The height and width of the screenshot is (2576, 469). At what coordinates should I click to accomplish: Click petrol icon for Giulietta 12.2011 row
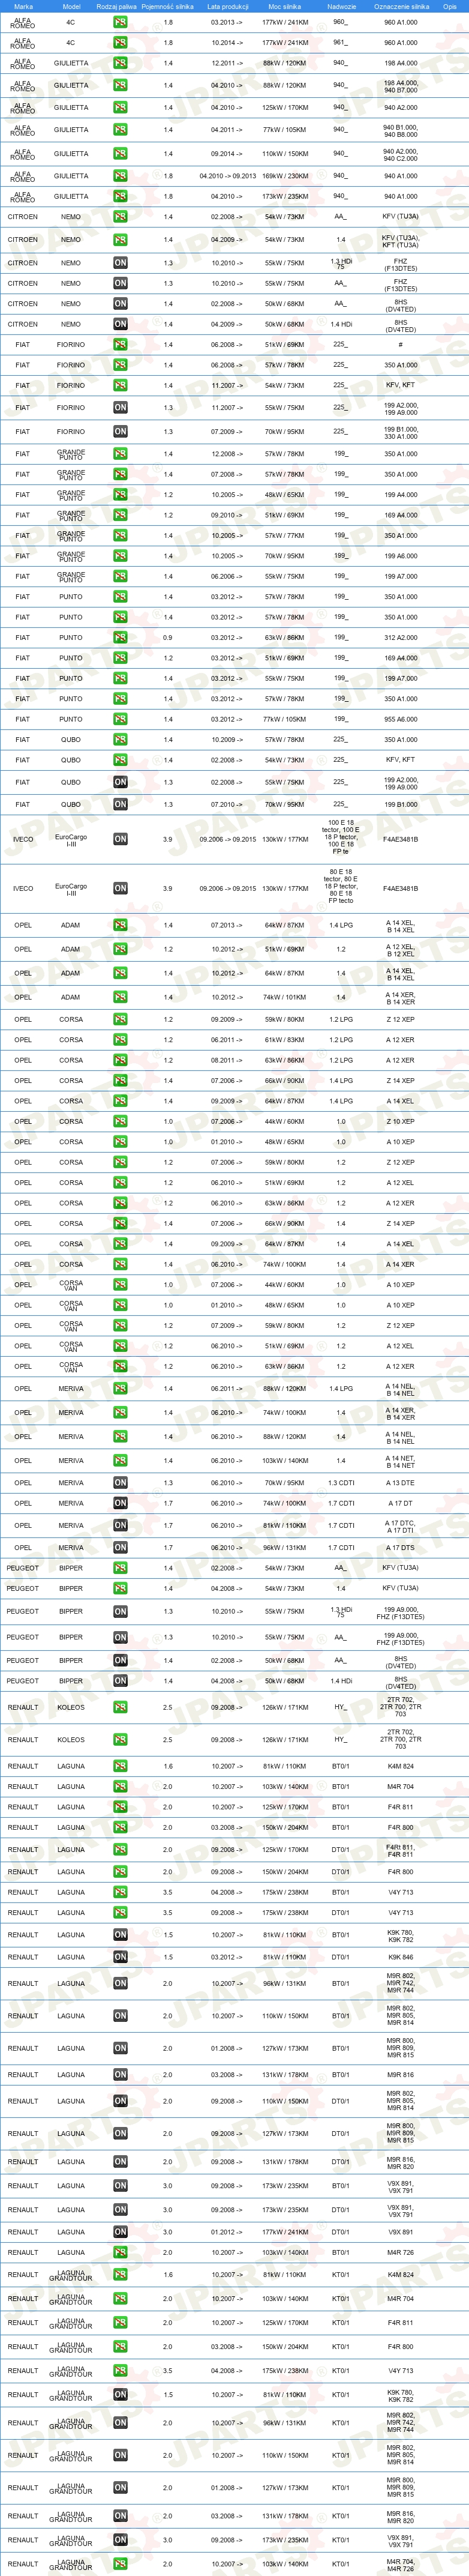pos(120,63)
